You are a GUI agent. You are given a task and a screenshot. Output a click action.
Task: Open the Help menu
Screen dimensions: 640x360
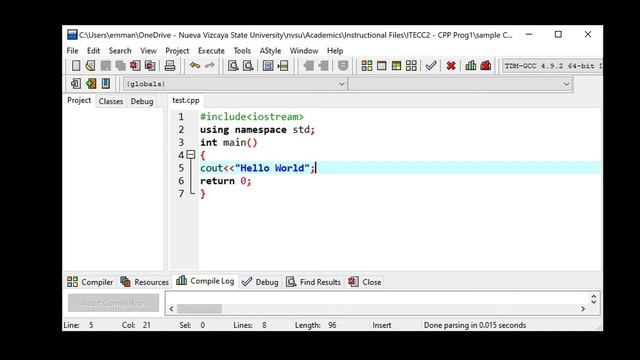click(x=335, y=51)
